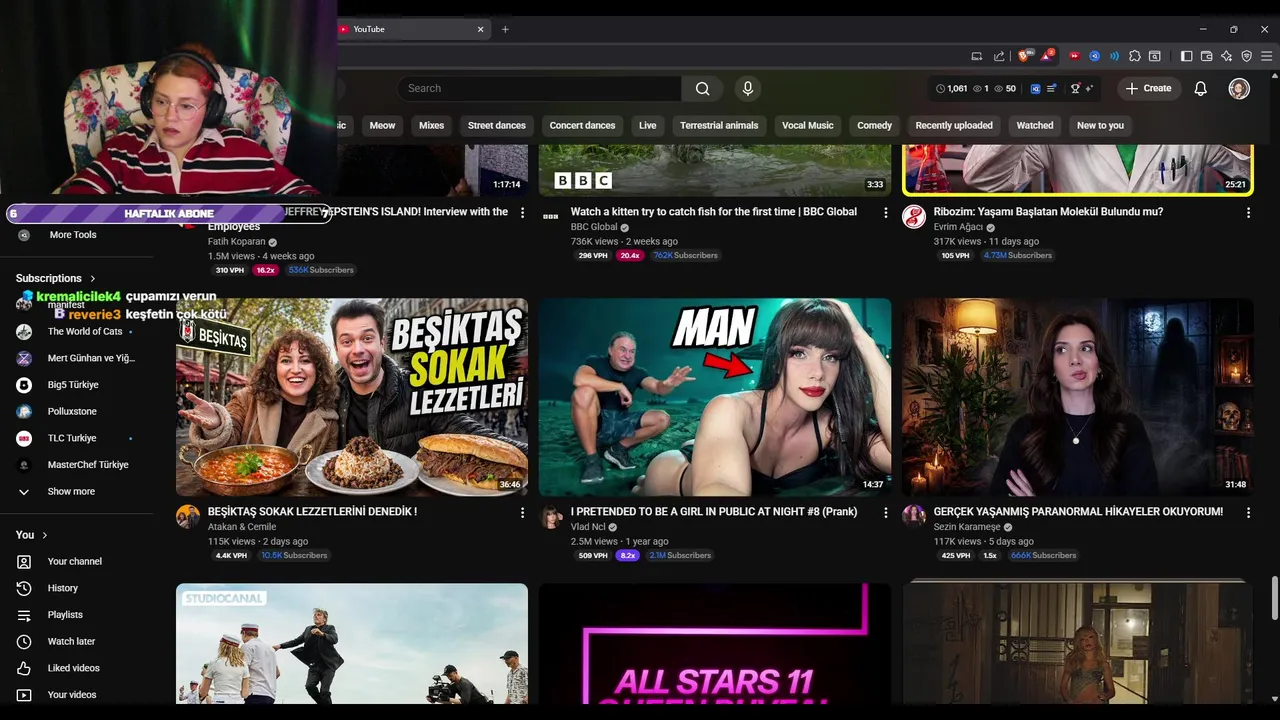Click Sezin Karameşe channel avatar
The height and width of the screenshot is (720, 1280).
(914, 516)
